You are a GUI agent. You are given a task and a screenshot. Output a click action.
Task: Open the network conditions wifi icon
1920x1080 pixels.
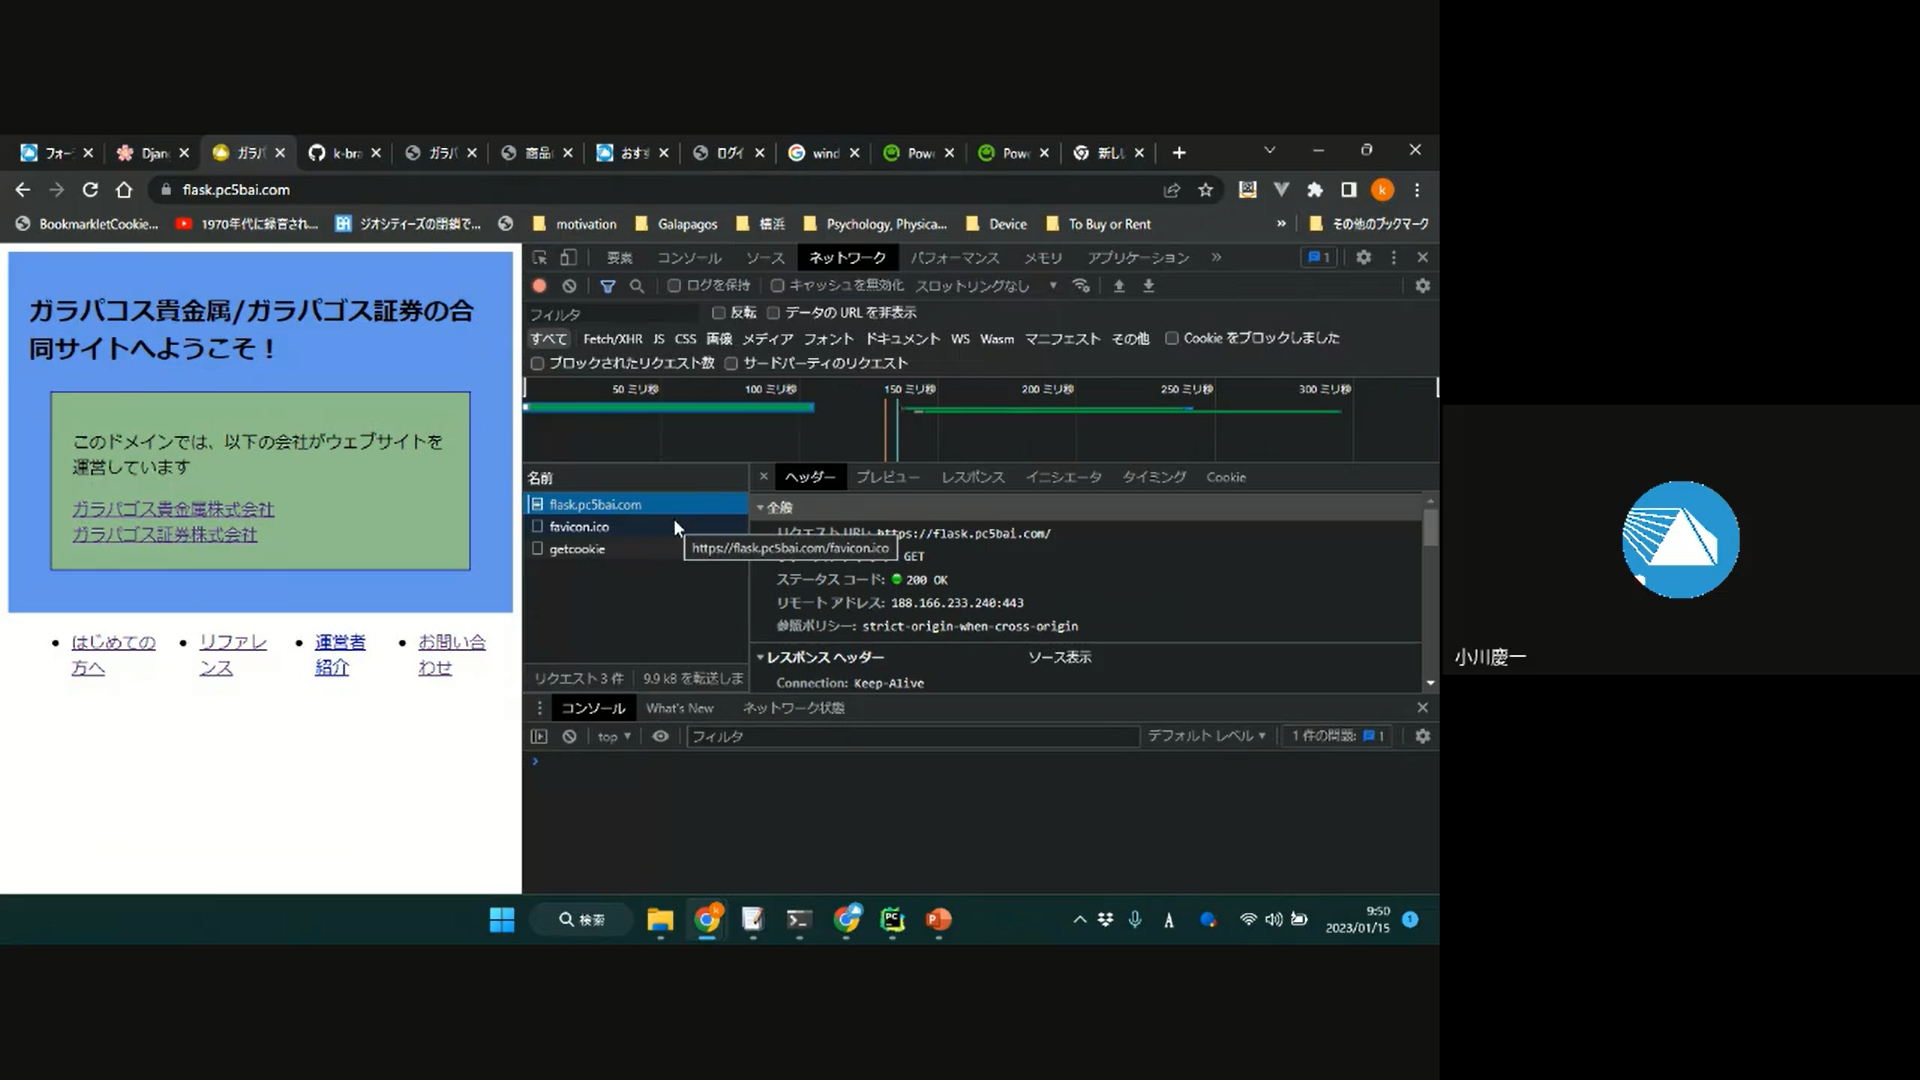[x=1081, y=286]
